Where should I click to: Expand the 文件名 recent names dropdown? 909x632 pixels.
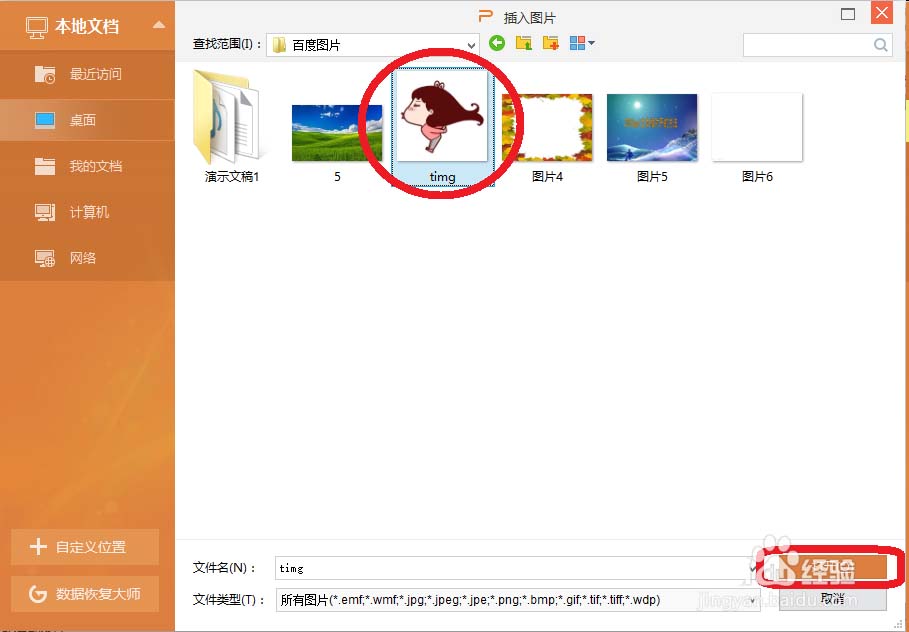click(753, 568)
